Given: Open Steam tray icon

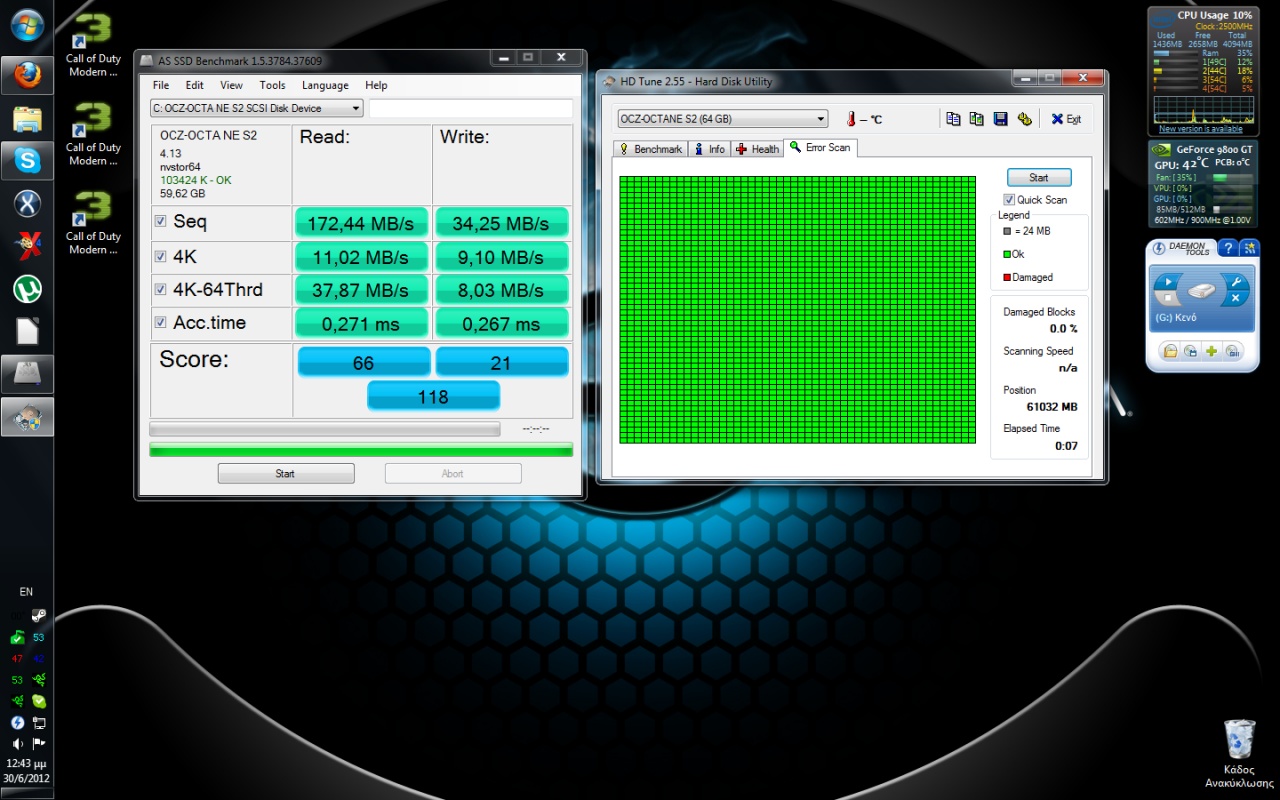Looking at the screenshot, I should click(39, 617).
